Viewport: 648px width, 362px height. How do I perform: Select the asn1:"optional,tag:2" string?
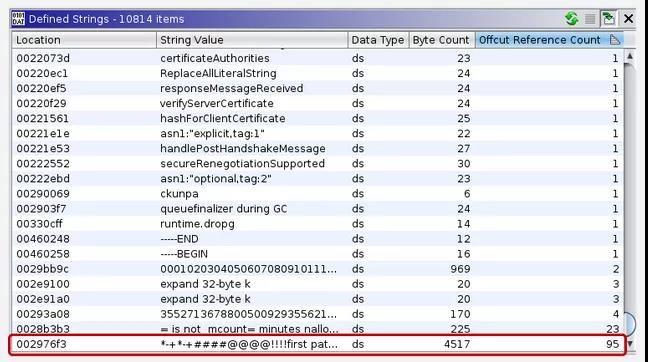point(216,179)
